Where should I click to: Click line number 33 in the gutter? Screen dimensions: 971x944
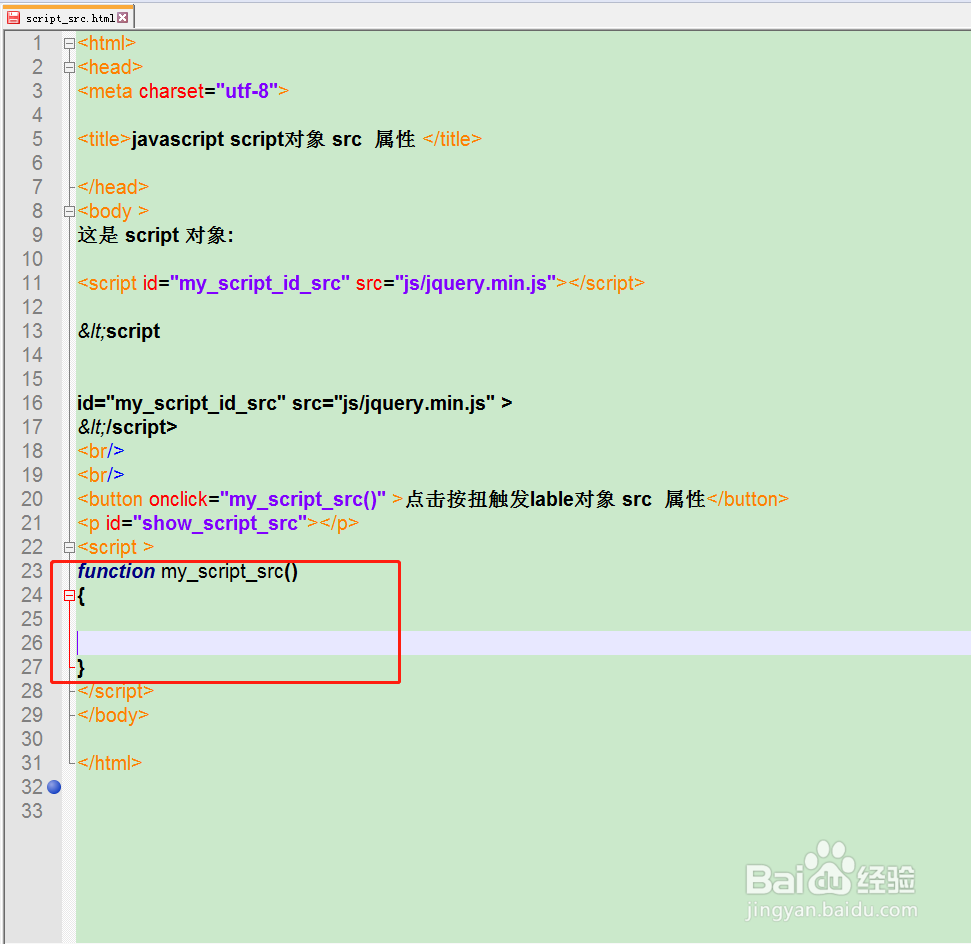point(32,811)
